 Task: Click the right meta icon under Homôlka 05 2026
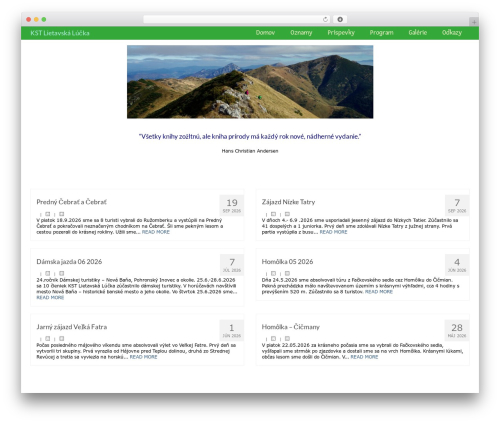tap(287, 273)
